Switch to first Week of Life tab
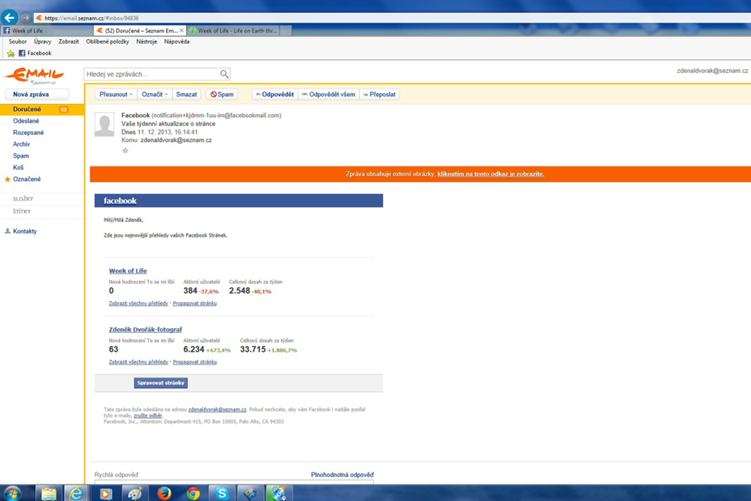Screen dimensions: 751x501 point(47,30)
